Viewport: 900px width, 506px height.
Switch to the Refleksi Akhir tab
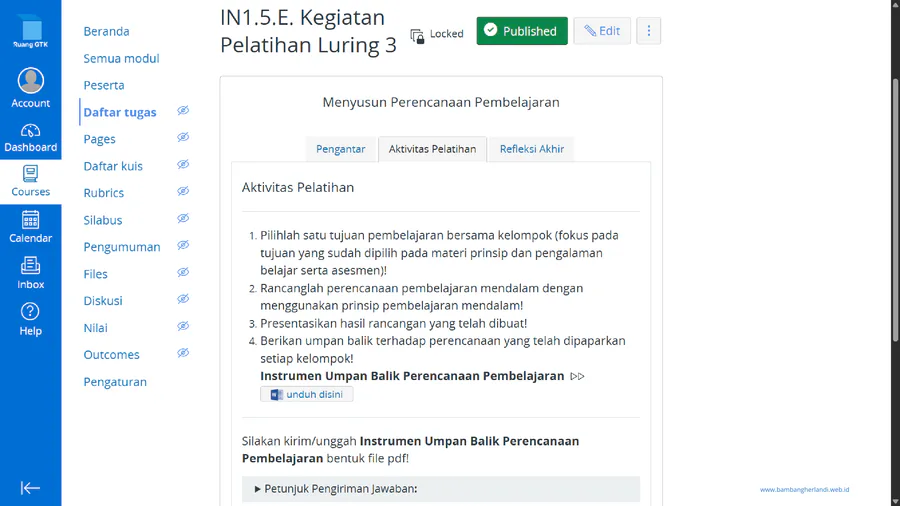532,149
